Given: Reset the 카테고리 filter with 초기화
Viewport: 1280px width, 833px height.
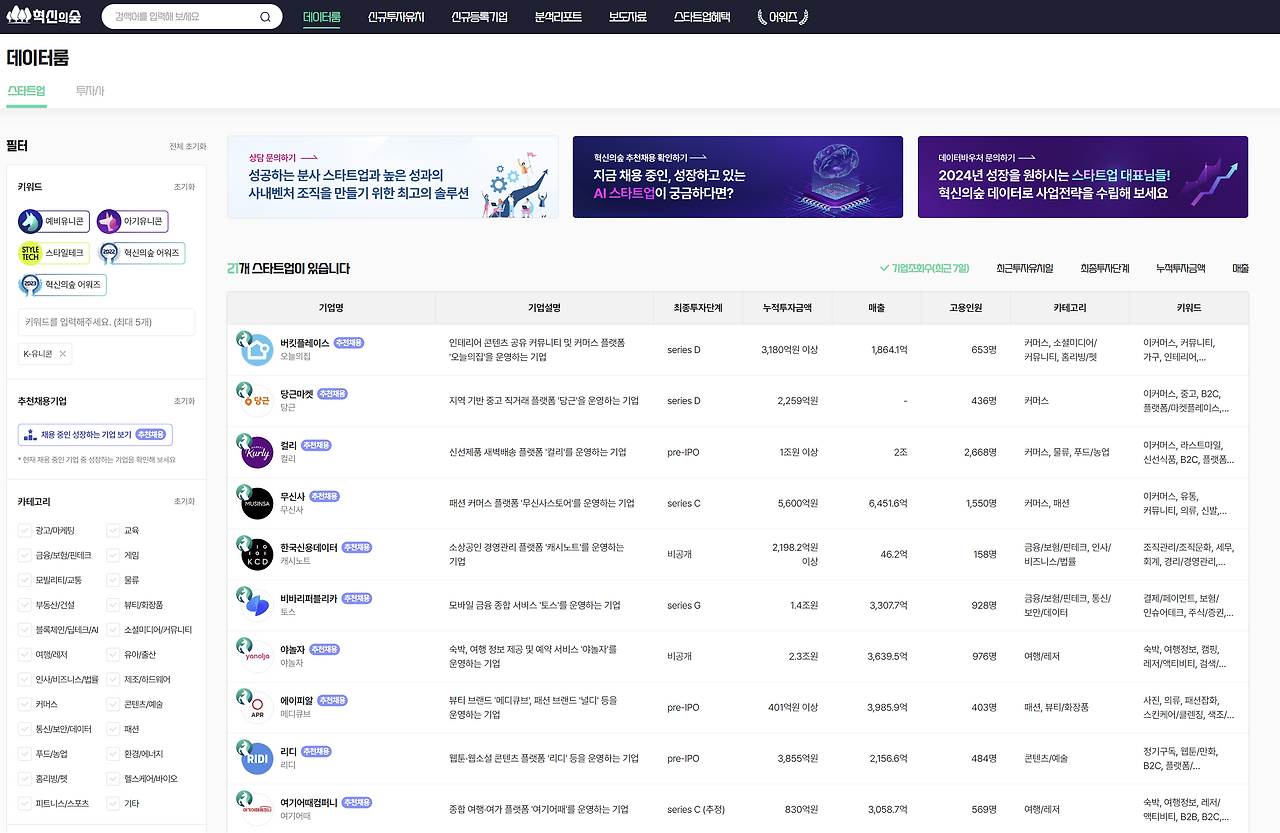Looking at the screenshot, I should pos(185,501).
